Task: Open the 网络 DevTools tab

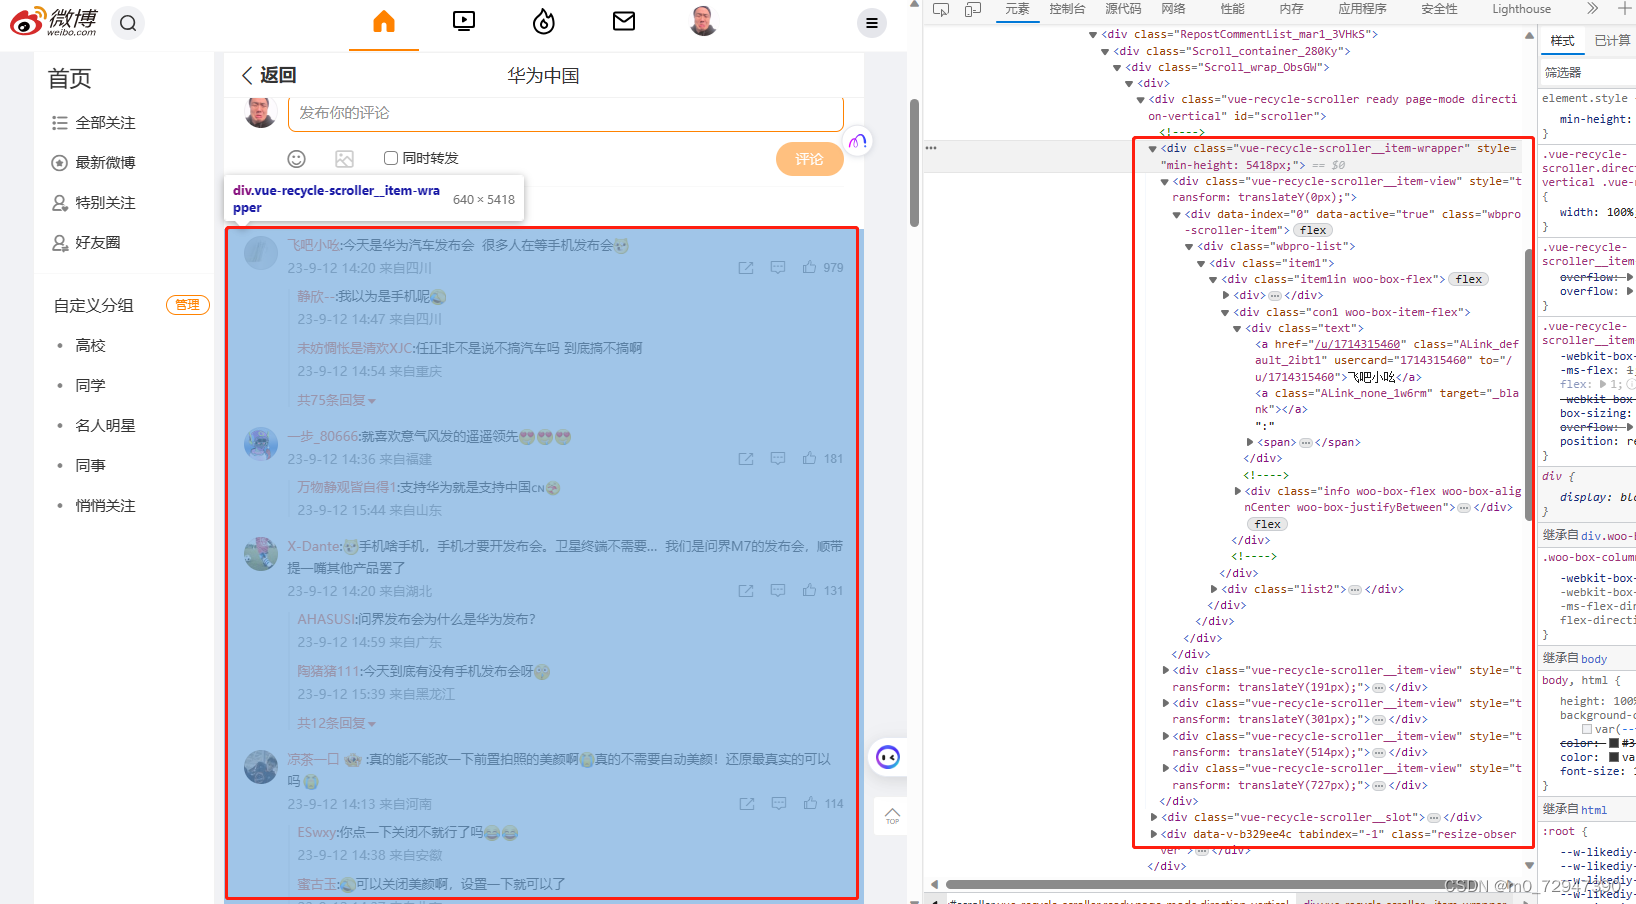Action: [1174, 9]
